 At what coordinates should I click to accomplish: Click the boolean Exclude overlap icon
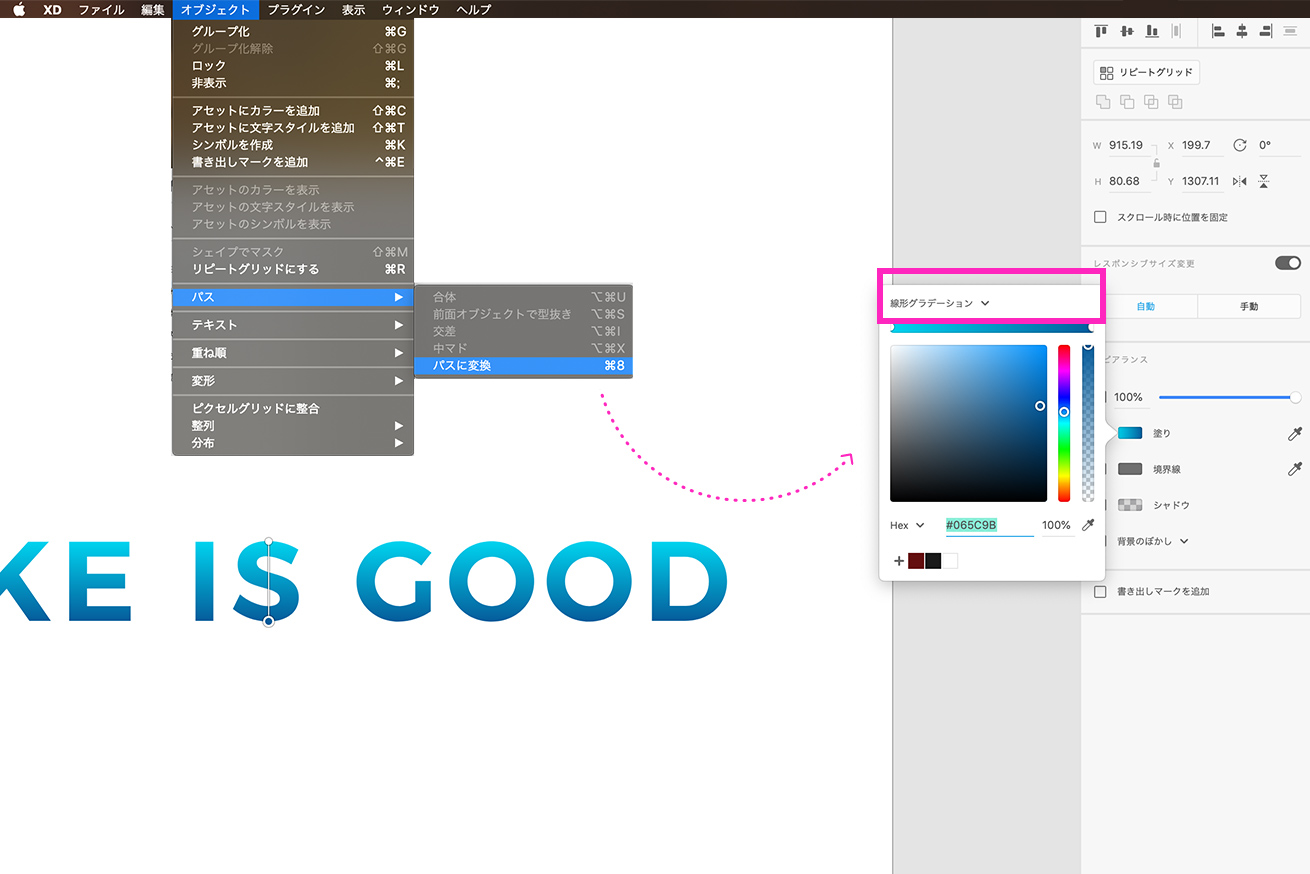[x=1175, y=102]
